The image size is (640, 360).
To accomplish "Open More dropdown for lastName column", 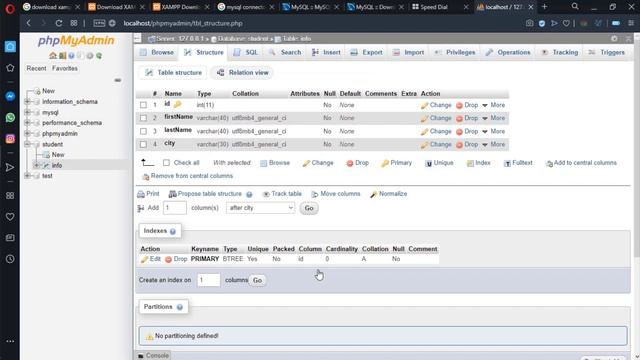I will (493, 131).
